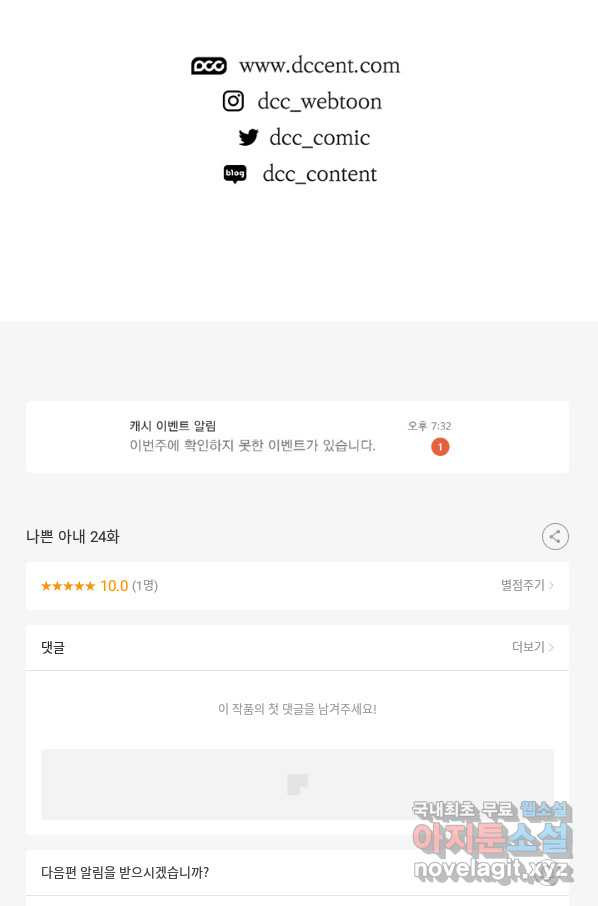The image size is (598, 906).
Task: Click the red notification badge showing 1
Action: (x=440, y=447)
